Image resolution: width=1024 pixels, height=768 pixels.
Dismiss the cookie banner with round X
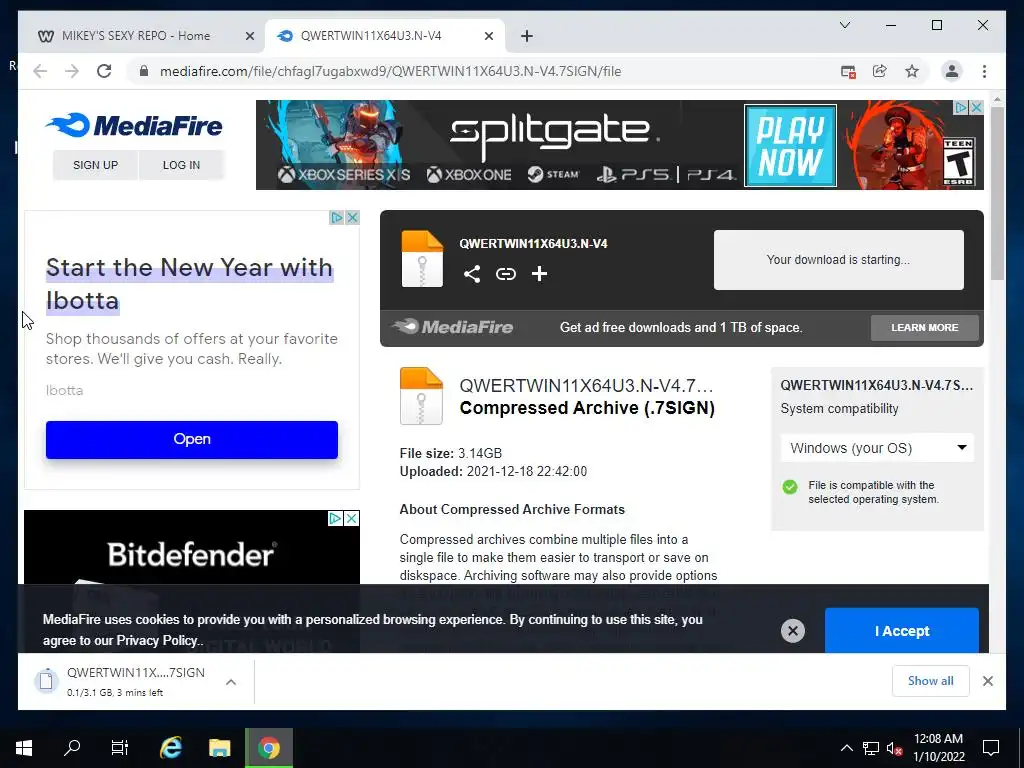(x=793, y=631)
